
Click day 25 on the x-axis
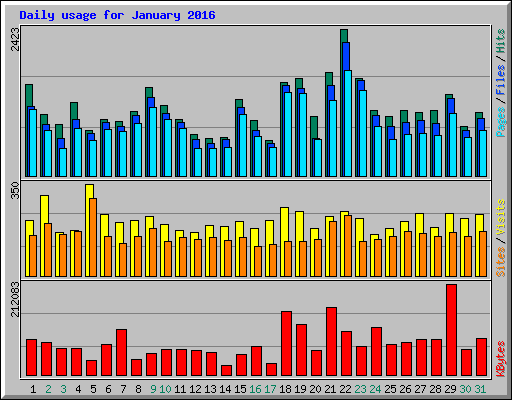(x=390, y=389)
